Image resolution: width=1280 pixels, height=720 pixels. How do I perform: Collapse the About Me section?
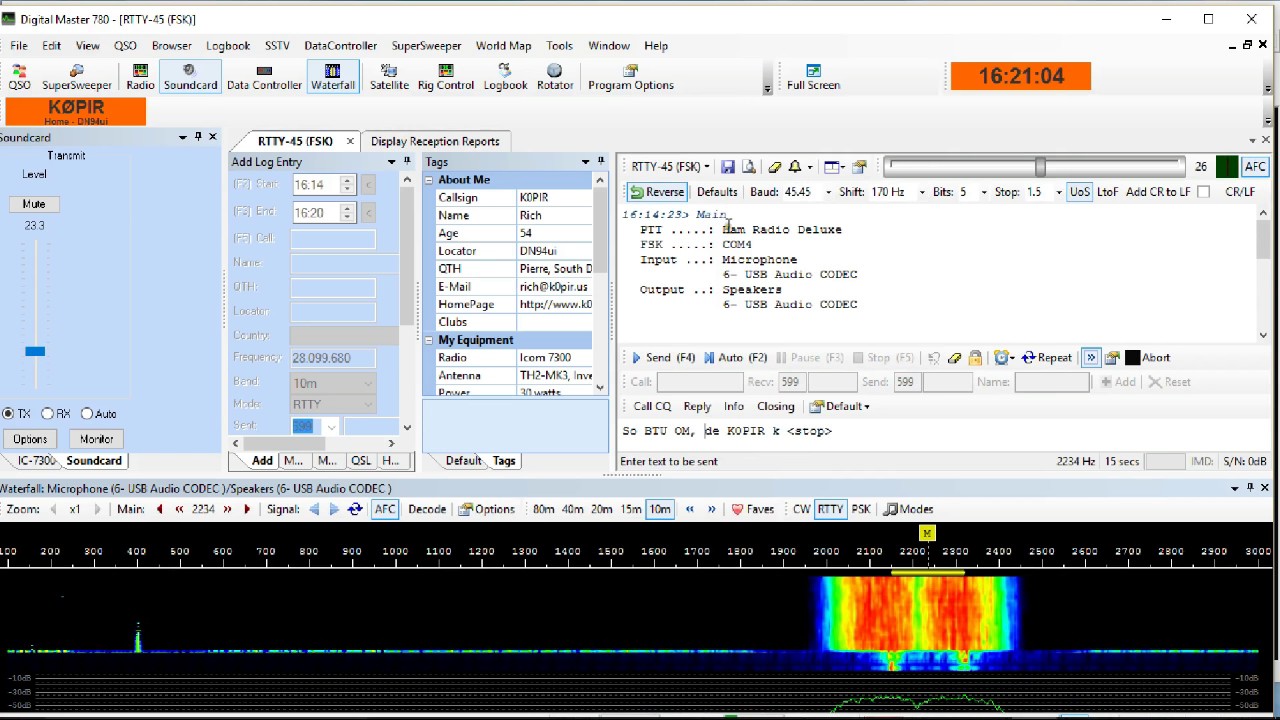pyautogui.click(x=429, y=180)
